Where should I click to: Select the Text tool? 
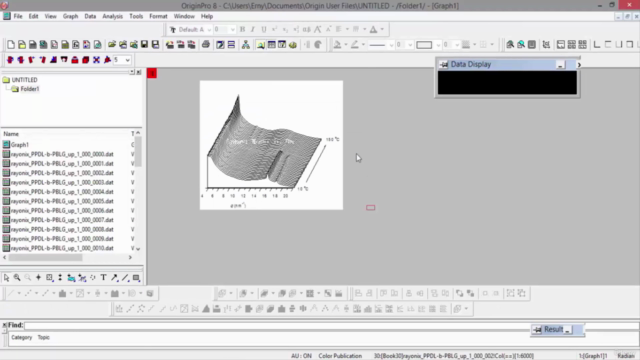click(104, 278)
